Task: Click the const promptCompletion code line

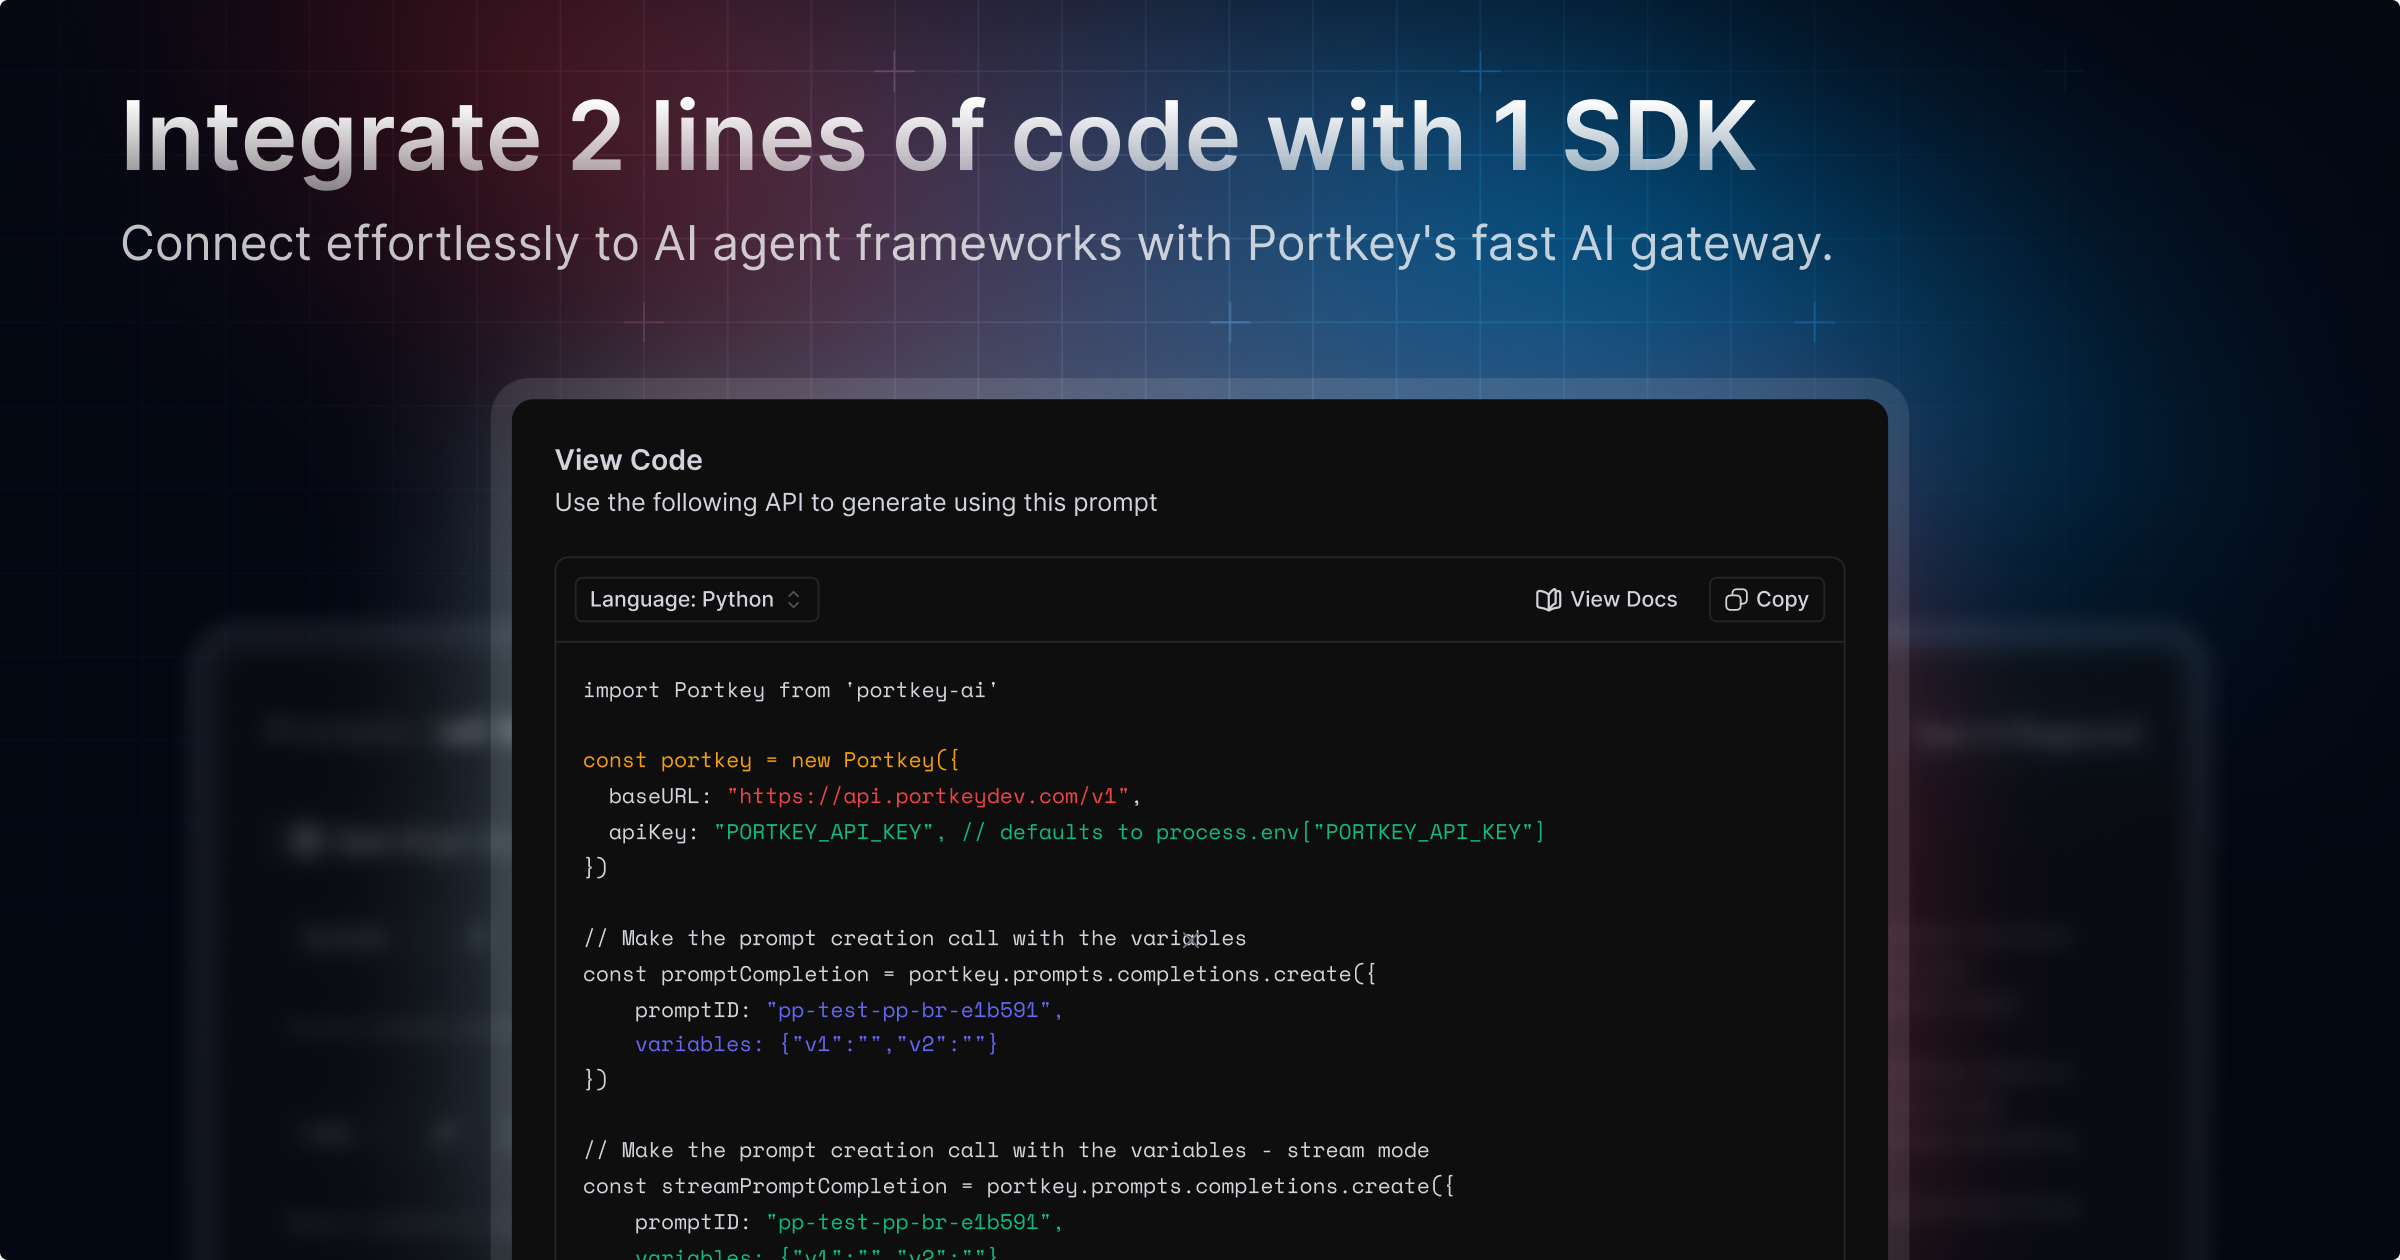Action: tap(978, 974)
